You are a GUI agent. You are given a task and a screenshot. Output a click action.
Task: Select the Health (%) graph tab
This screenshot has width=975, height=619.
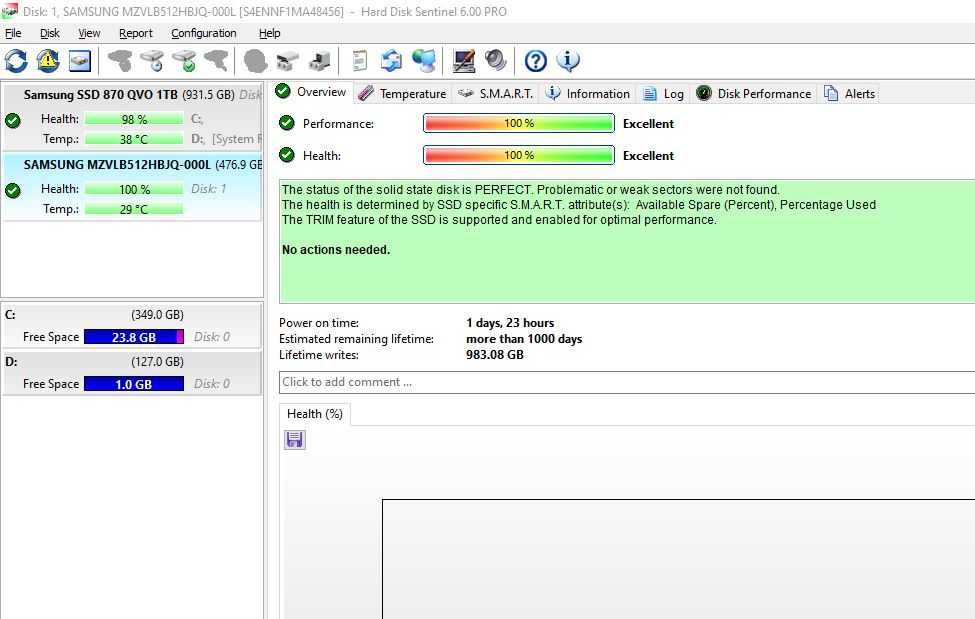click(315, 414)
